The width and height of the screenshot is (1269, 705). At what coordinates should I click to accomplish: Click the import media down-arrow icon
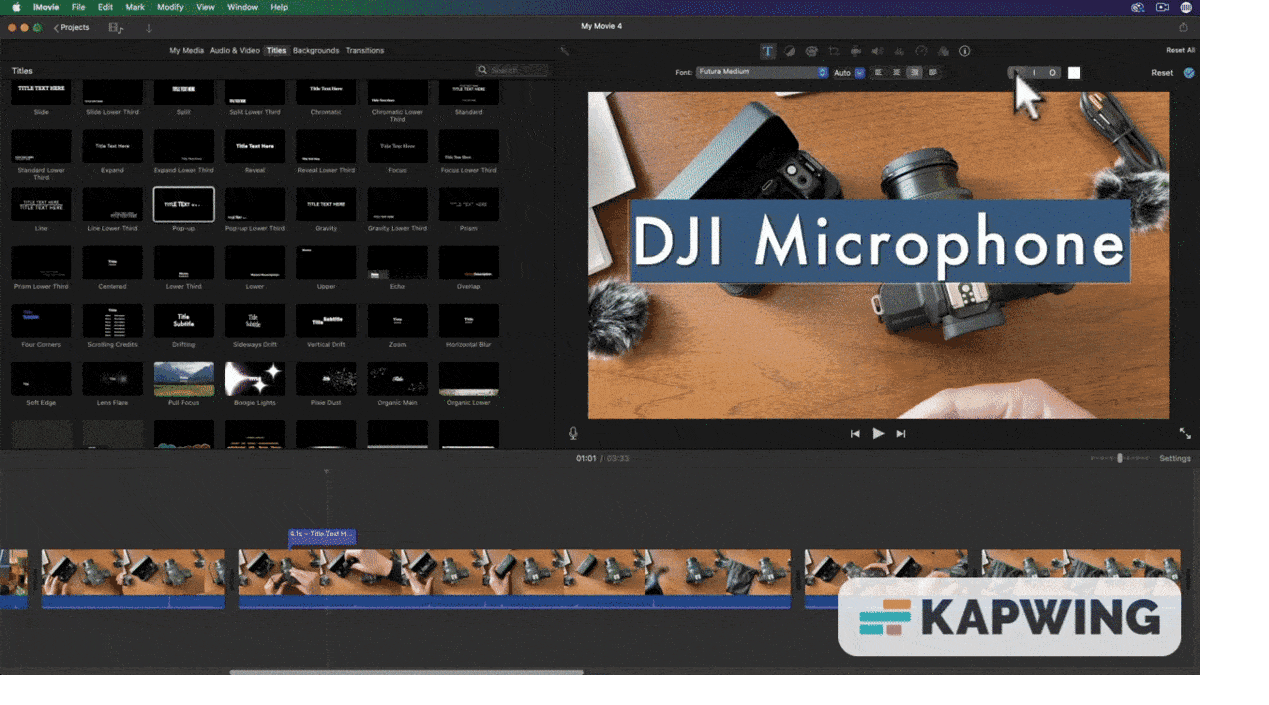pos(149,28)
